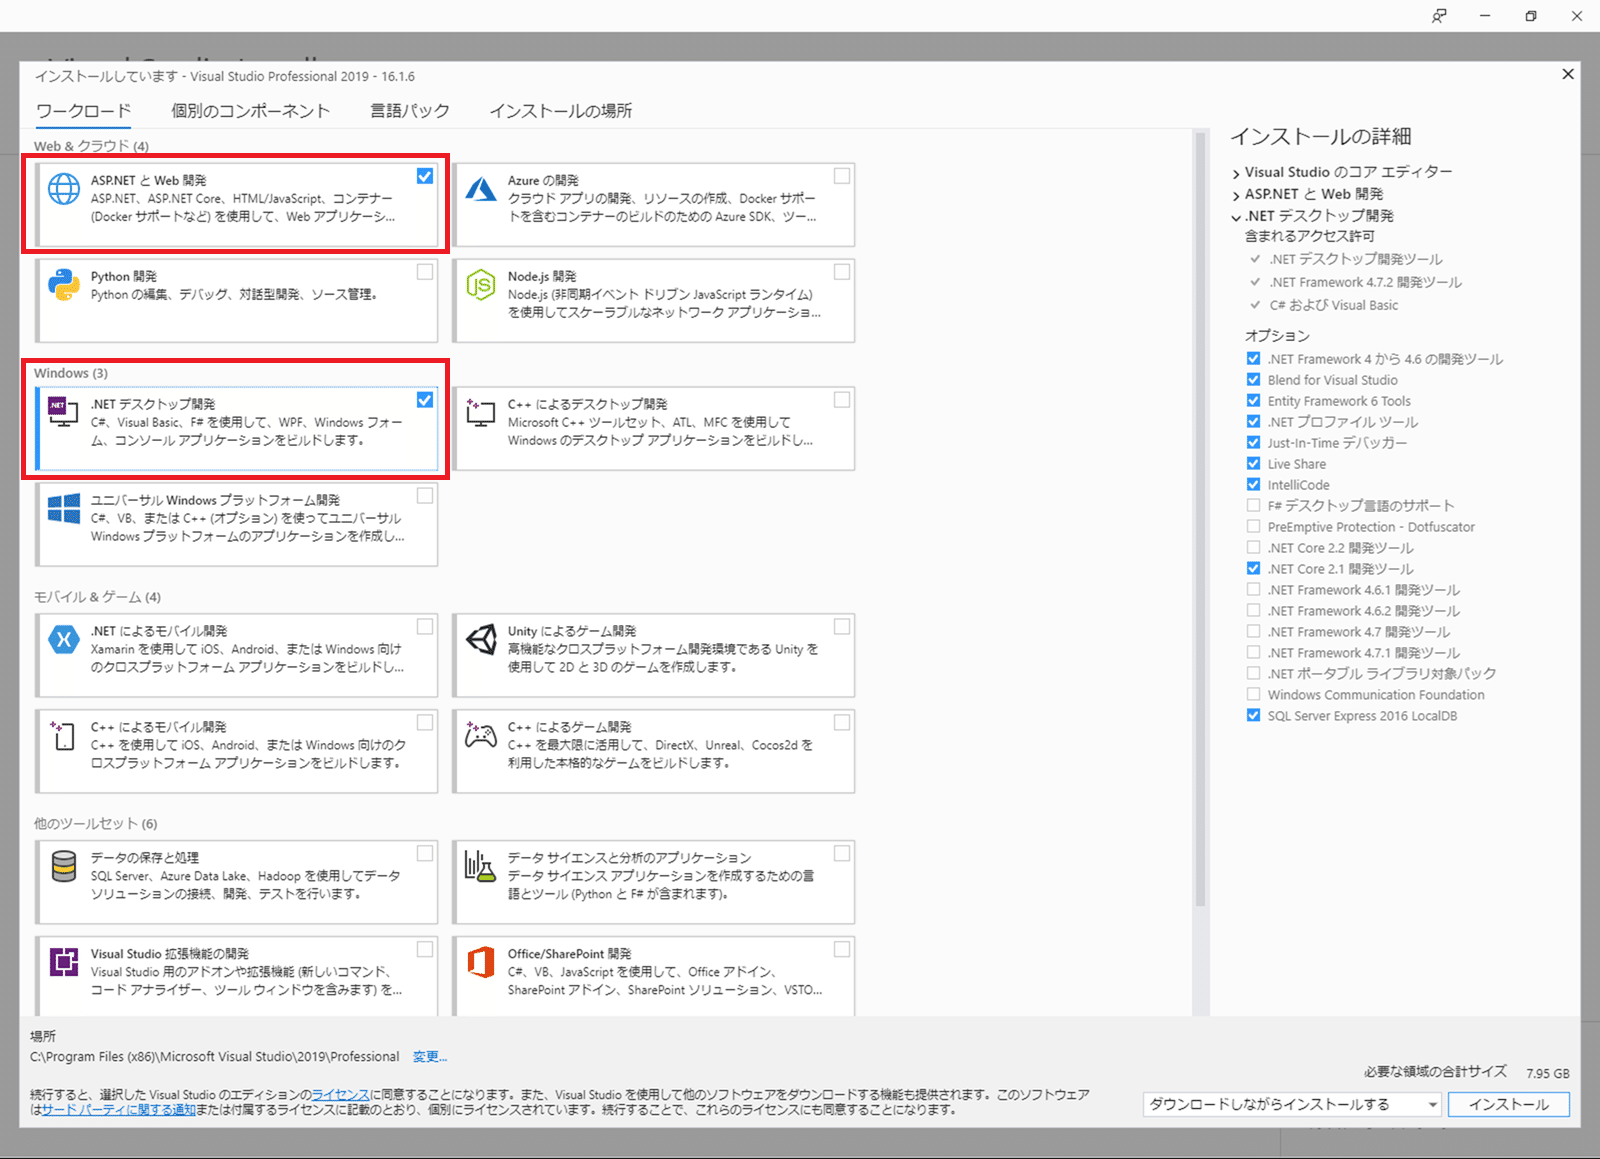The width and height of the screenshot is (1600, 1159).
Task: Uncheck the Live Share option
Action: 1253,464
